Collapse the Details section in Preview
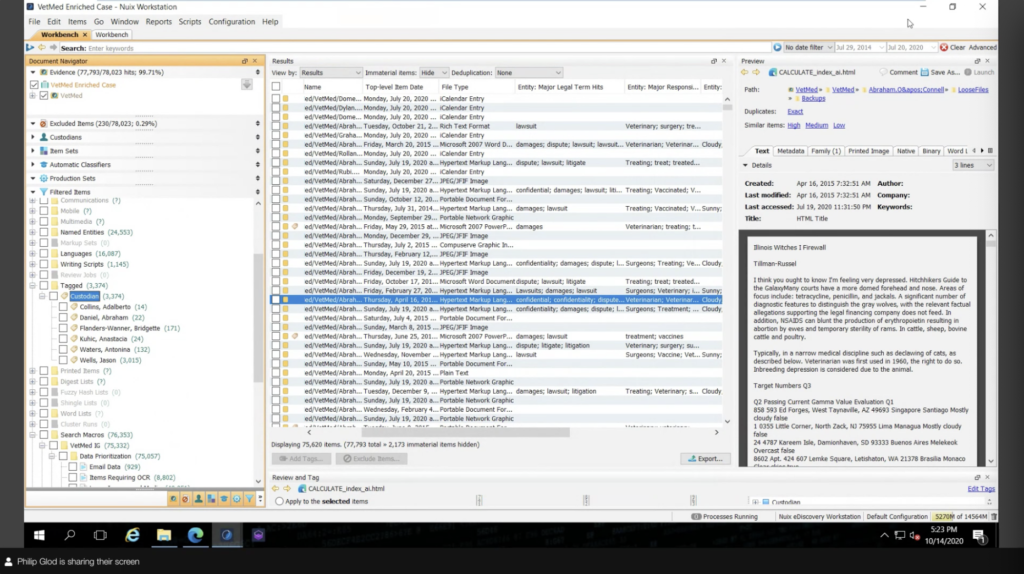 [745, 165]
